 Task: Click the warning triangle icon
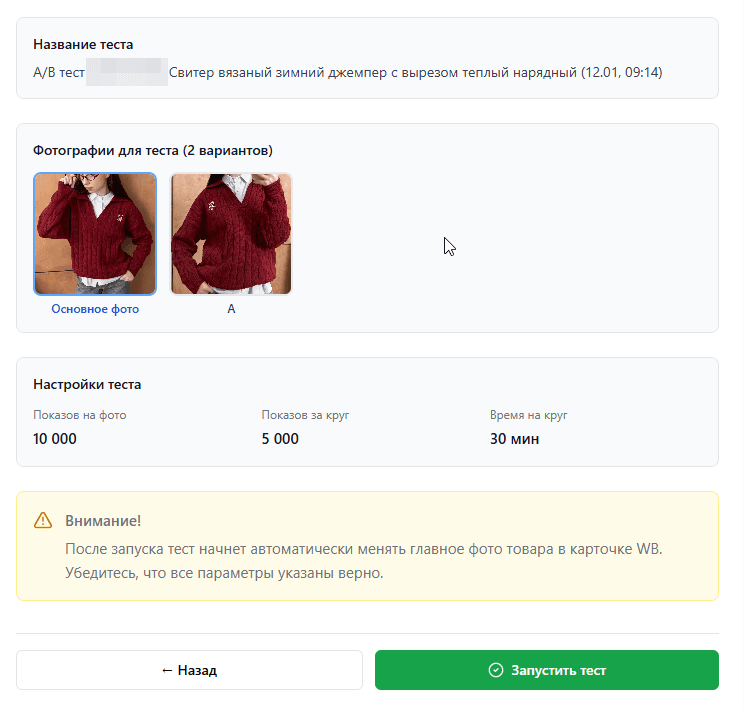point(42,520)
